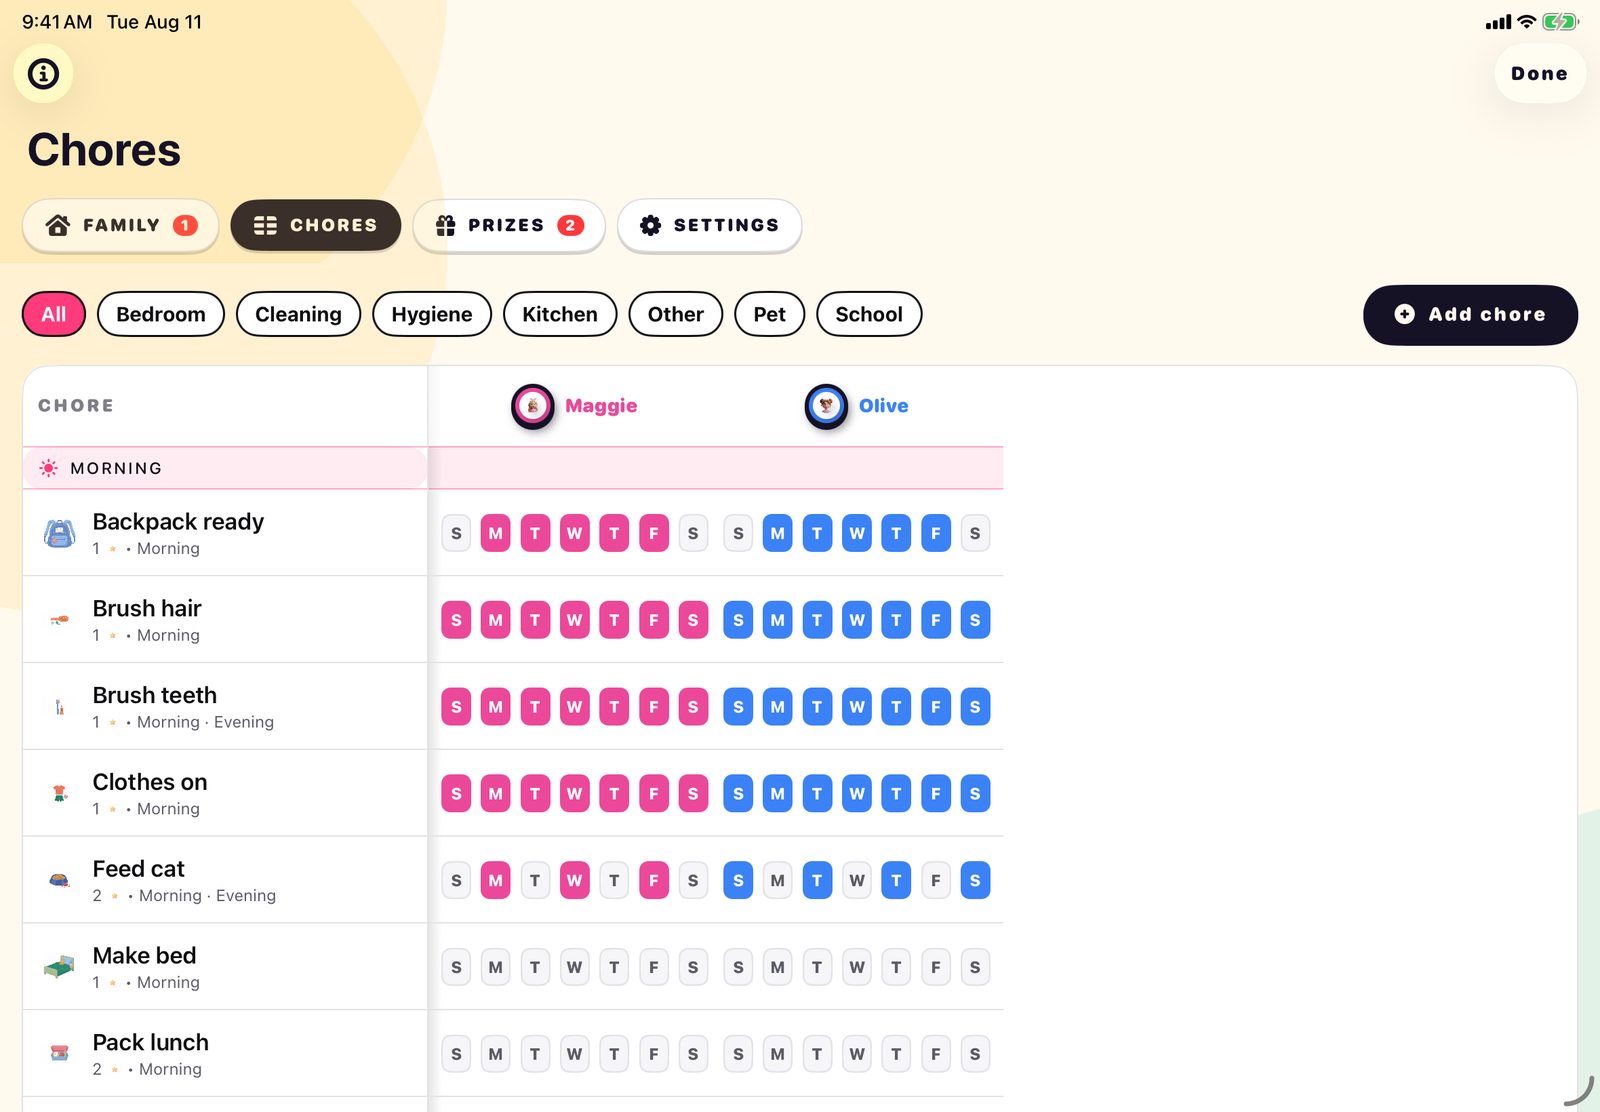Filter chores by Pet
The image size is (1600, 1112).
pos(770,314)
